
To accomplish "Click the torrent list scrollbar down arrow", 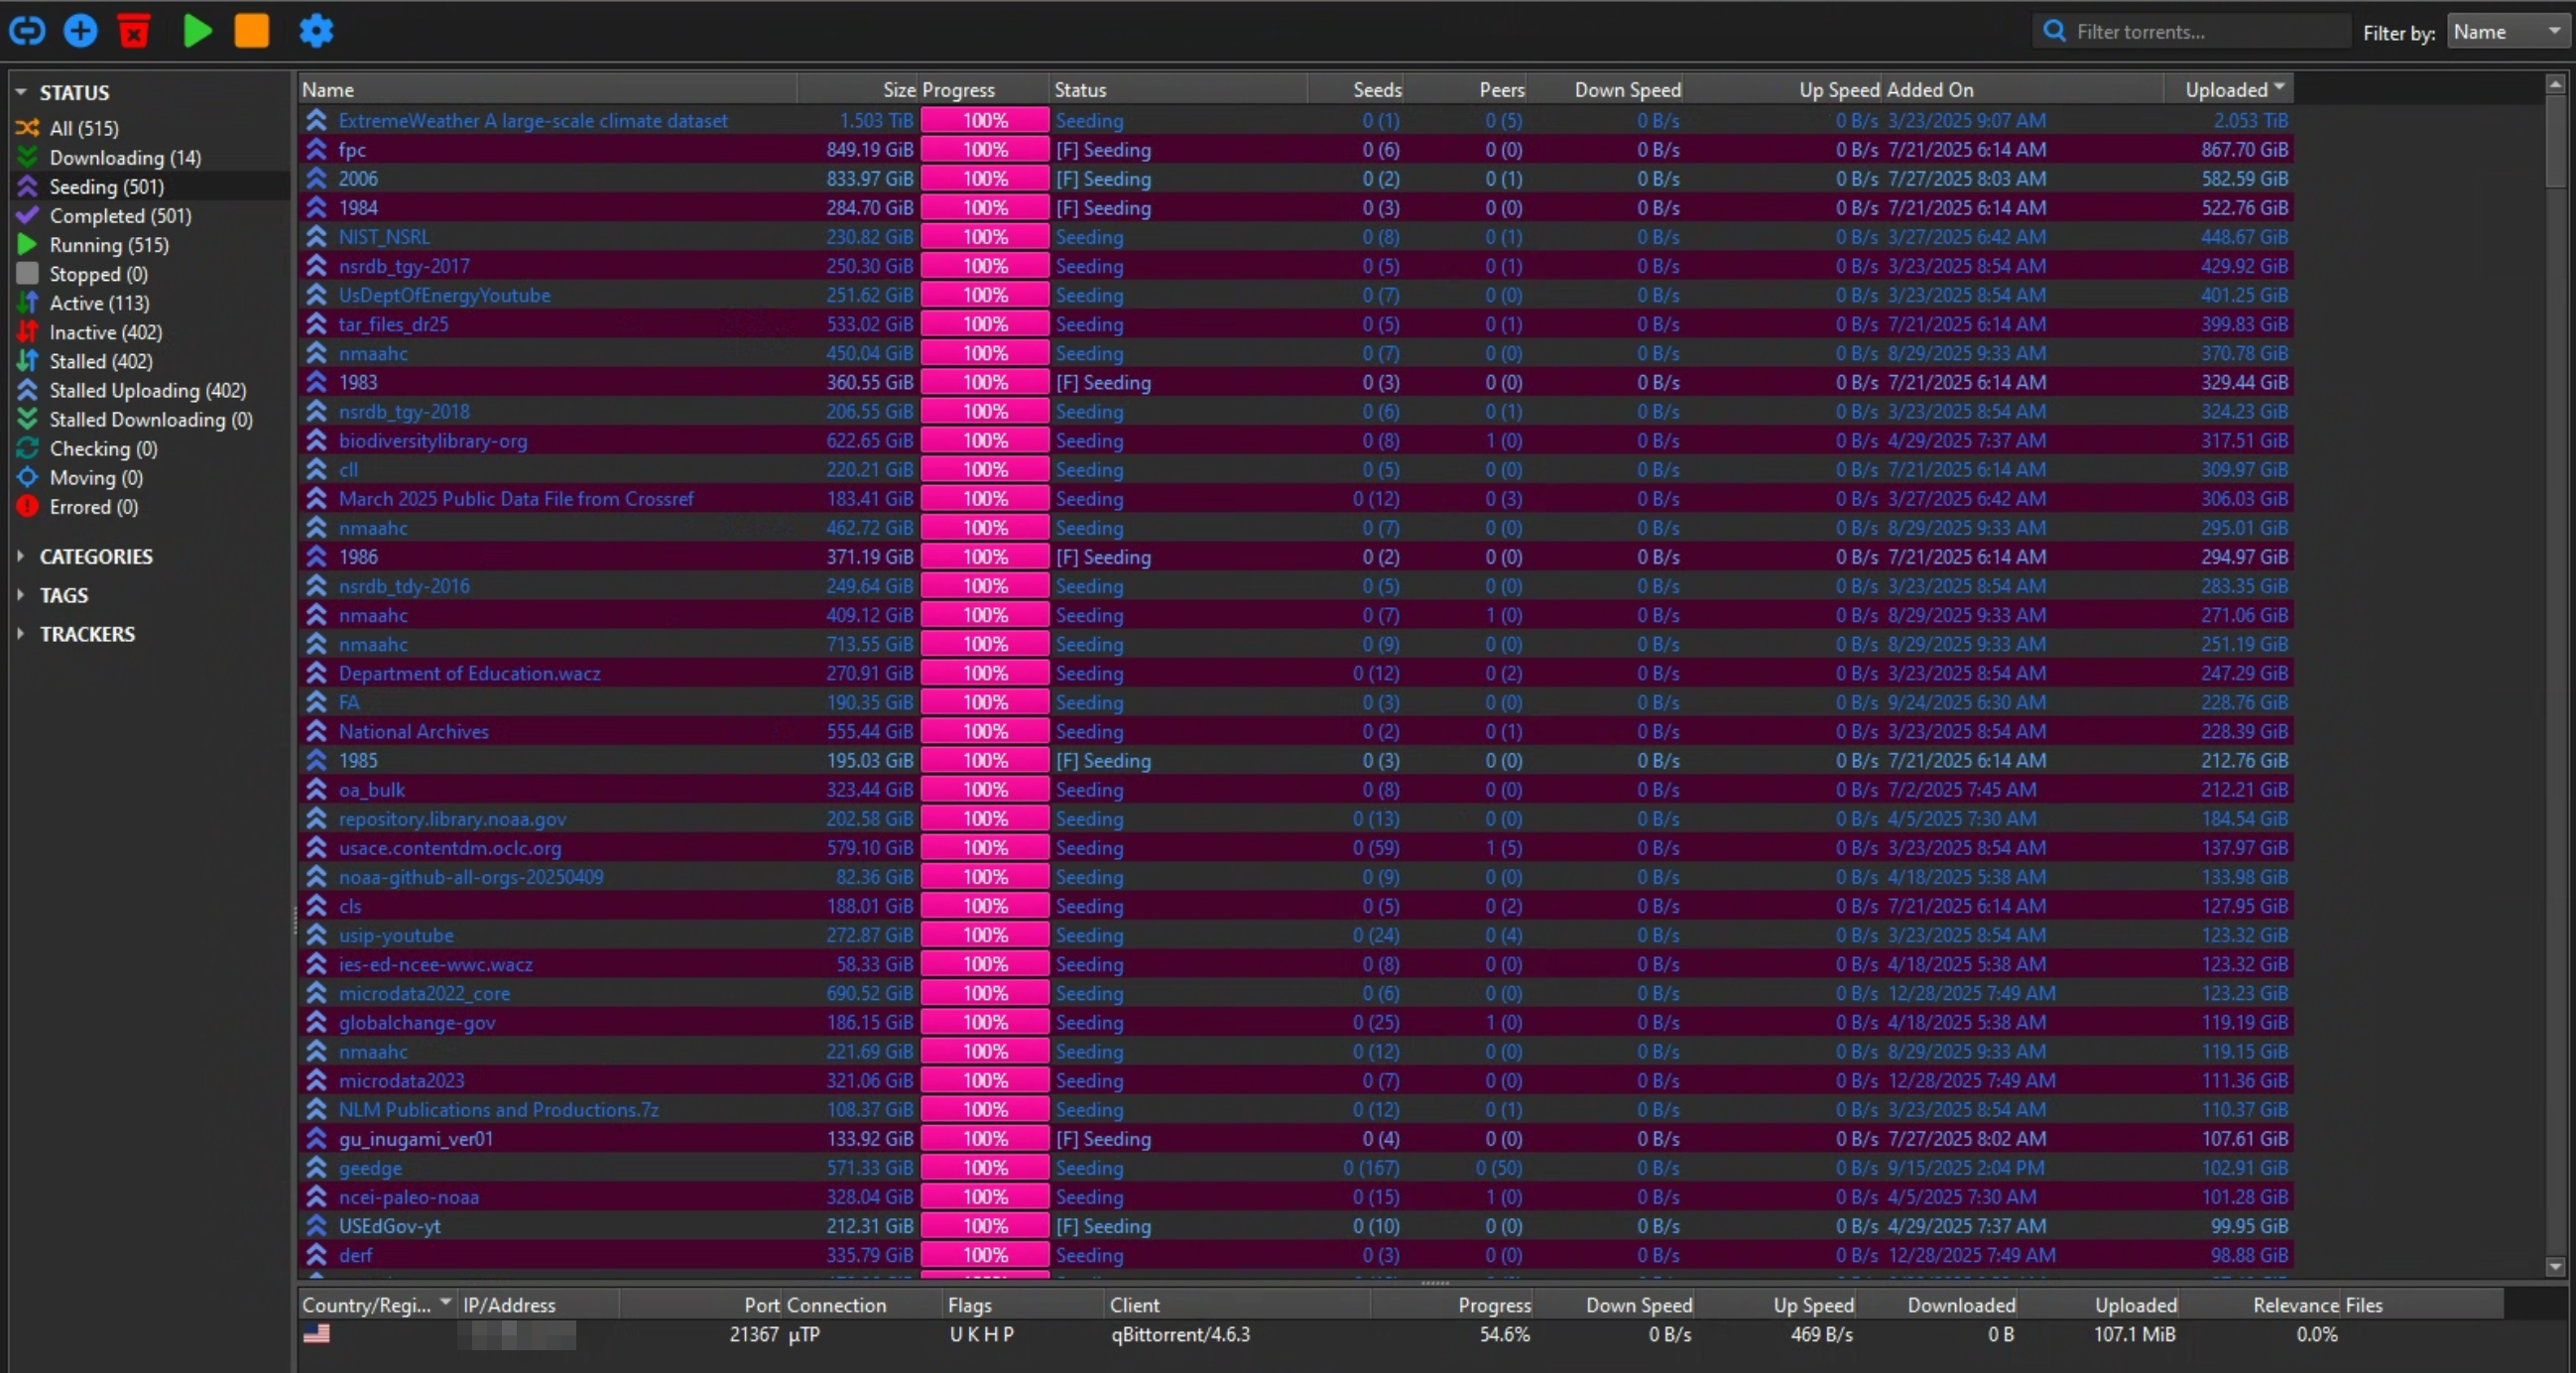I will click(x=2555, y=1267).
